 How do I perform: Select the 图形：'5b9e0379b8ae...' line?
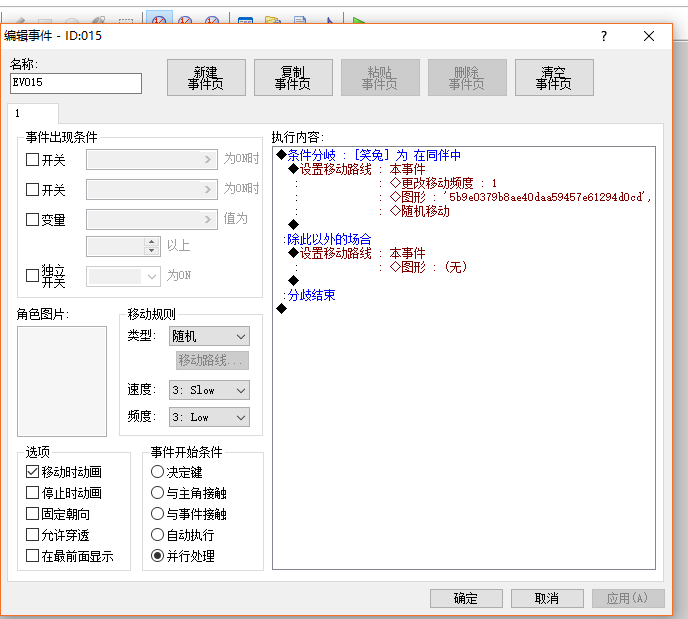coord(520,197)
